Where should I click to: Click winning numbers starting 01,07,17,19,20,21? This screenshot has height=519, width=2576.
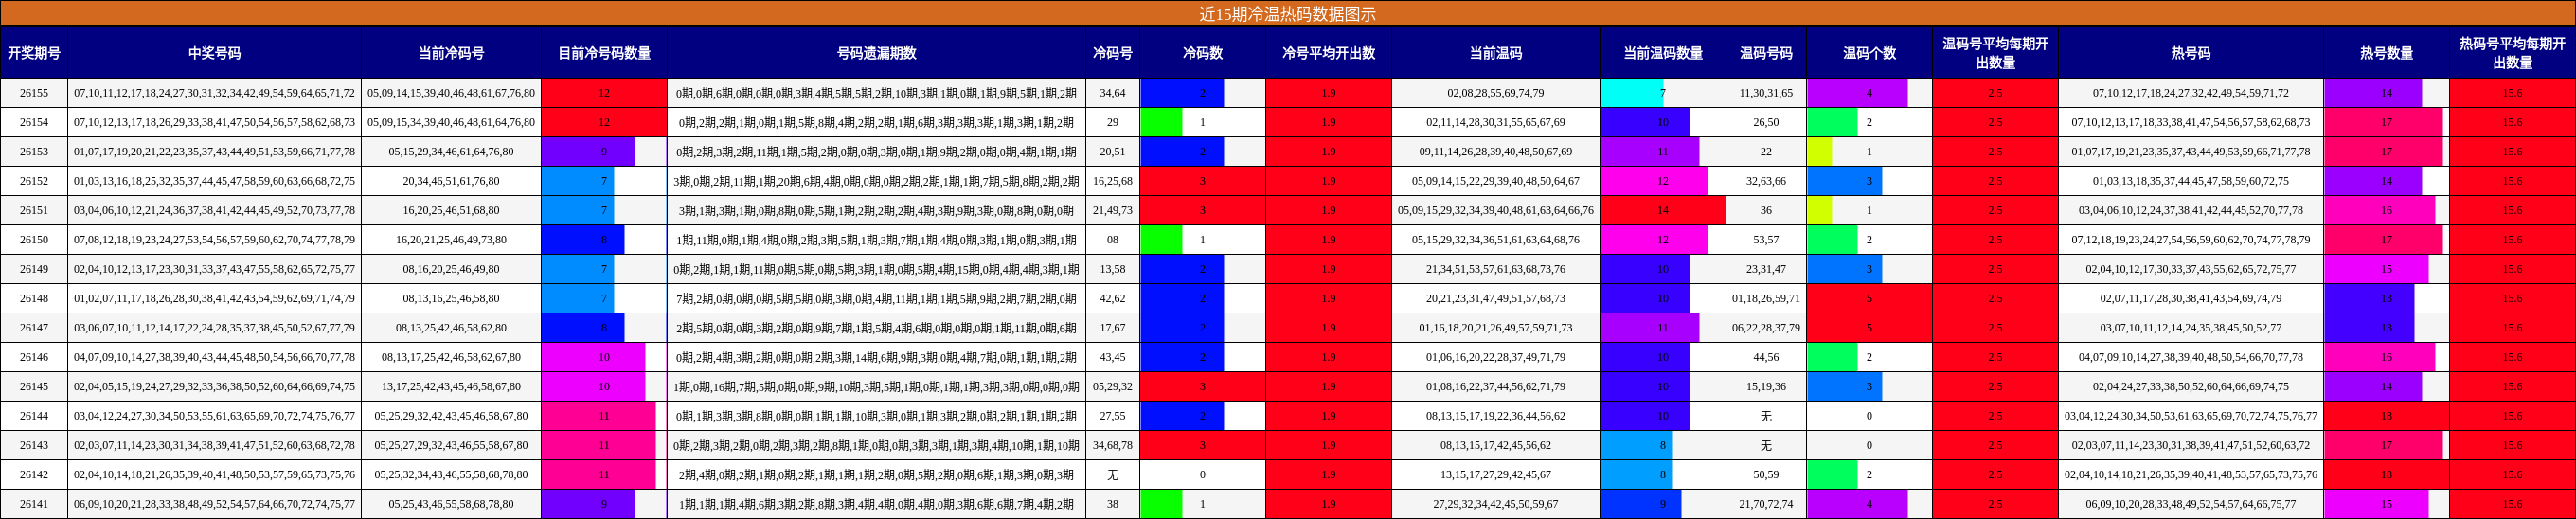coord(214,152)
